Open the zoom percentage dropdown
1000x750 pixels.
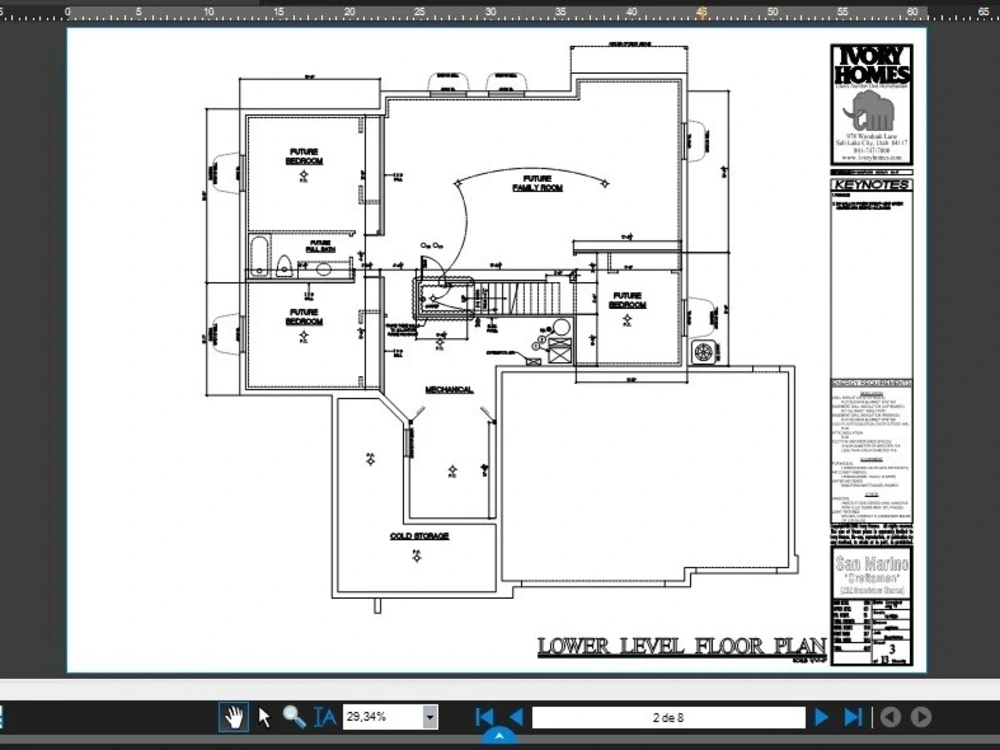click(x=428, y=716)
